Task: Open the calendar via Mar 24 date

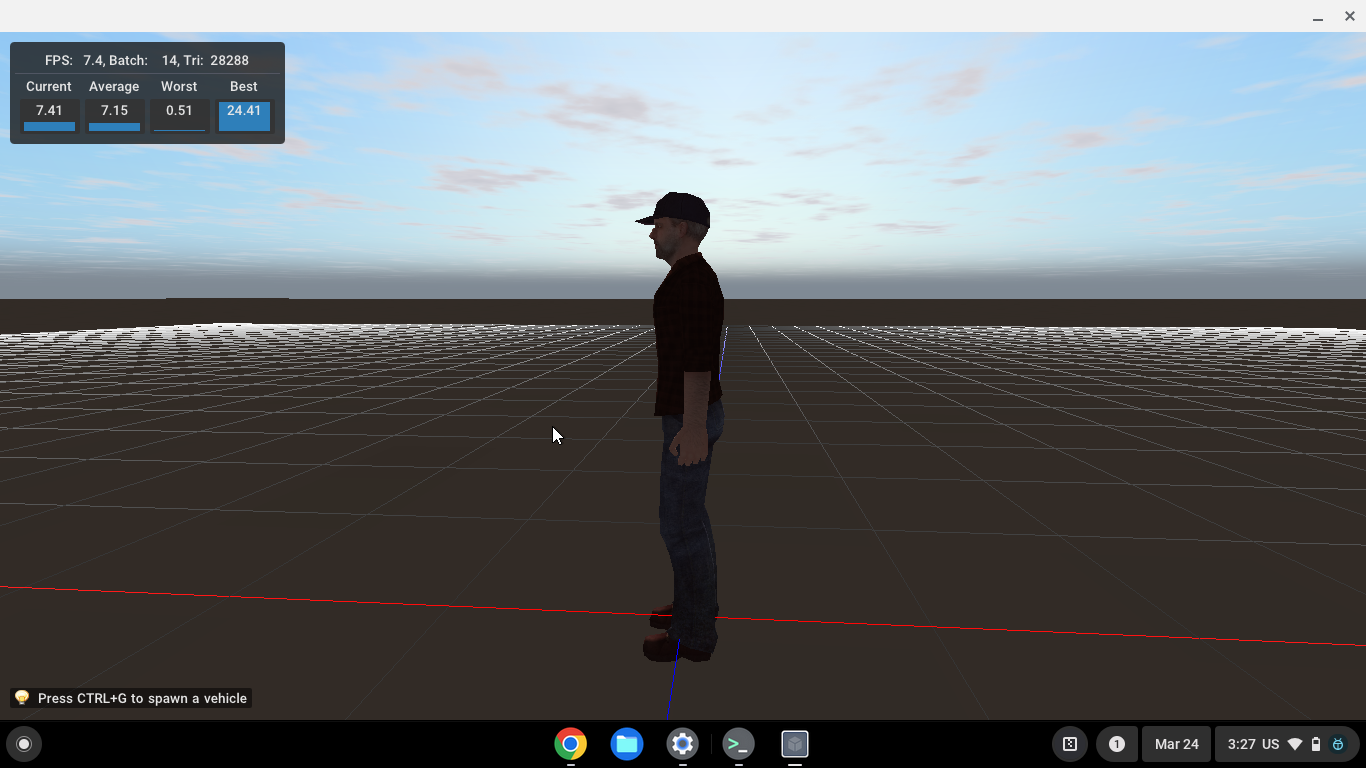Action: click(x=1176, y=744)
